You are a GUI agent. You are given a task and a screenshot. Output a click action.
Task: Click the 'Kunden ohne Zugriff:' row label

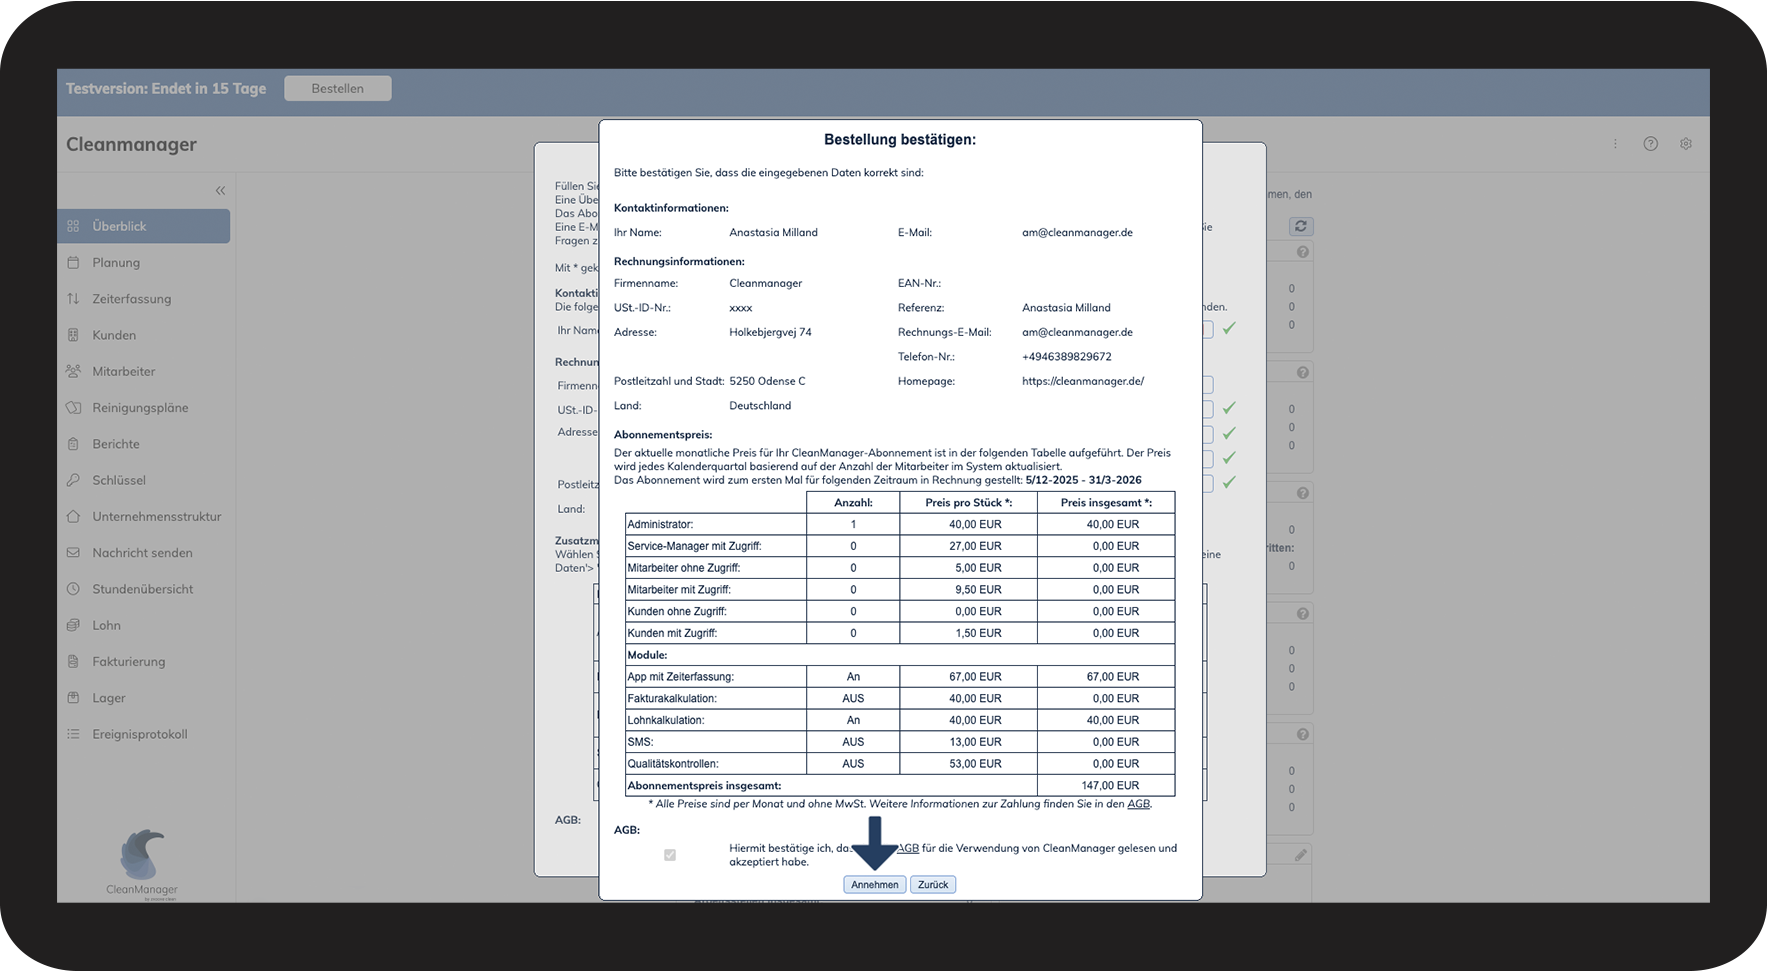[x=677, y=612]
